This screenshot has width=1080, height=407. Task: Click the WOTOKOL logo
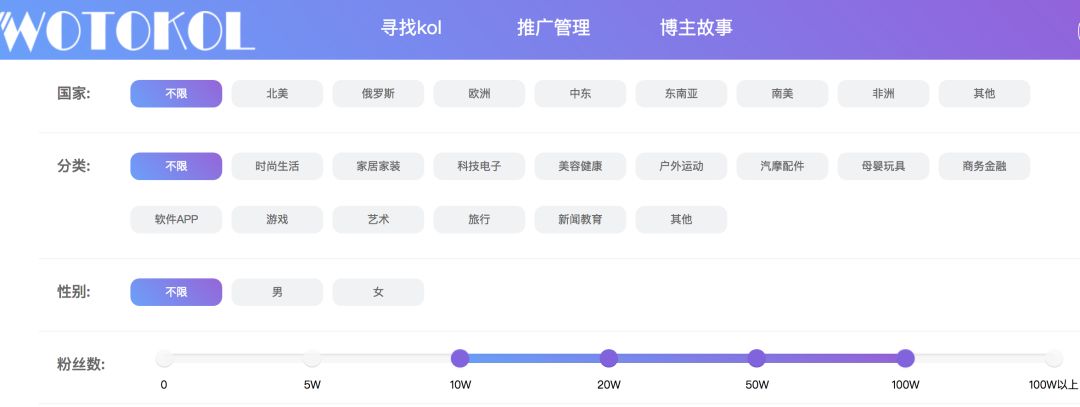pyautogui.click(x=127, y=30)
